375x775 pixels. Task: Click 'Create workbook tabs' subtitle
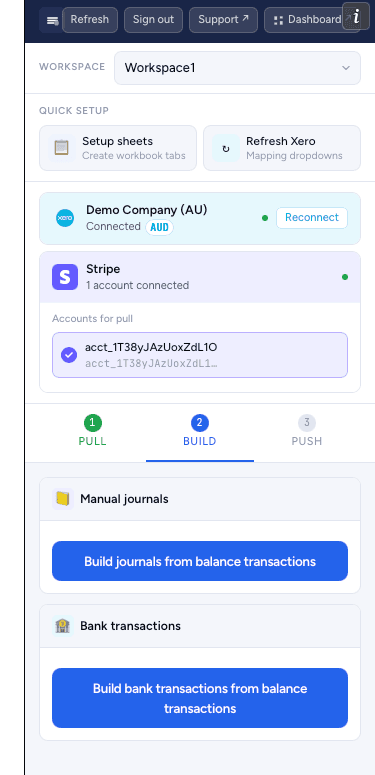134,156
